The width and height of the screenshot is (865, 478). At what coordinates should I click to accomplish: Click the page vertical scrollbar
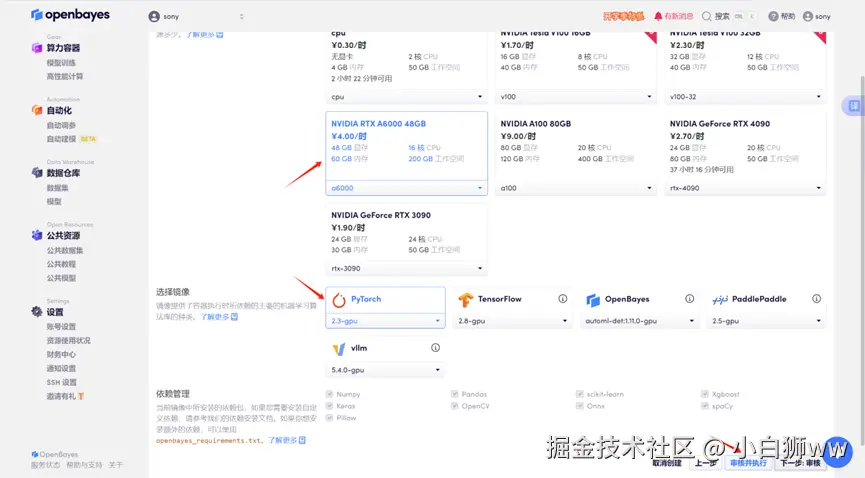[x=862, y=259]
